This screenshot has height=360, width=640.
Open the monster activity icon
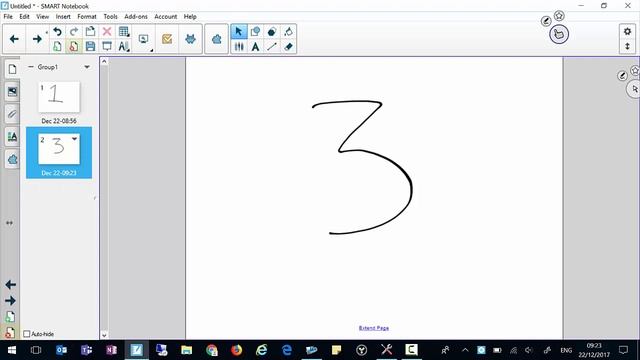click(x=191, y=39)
